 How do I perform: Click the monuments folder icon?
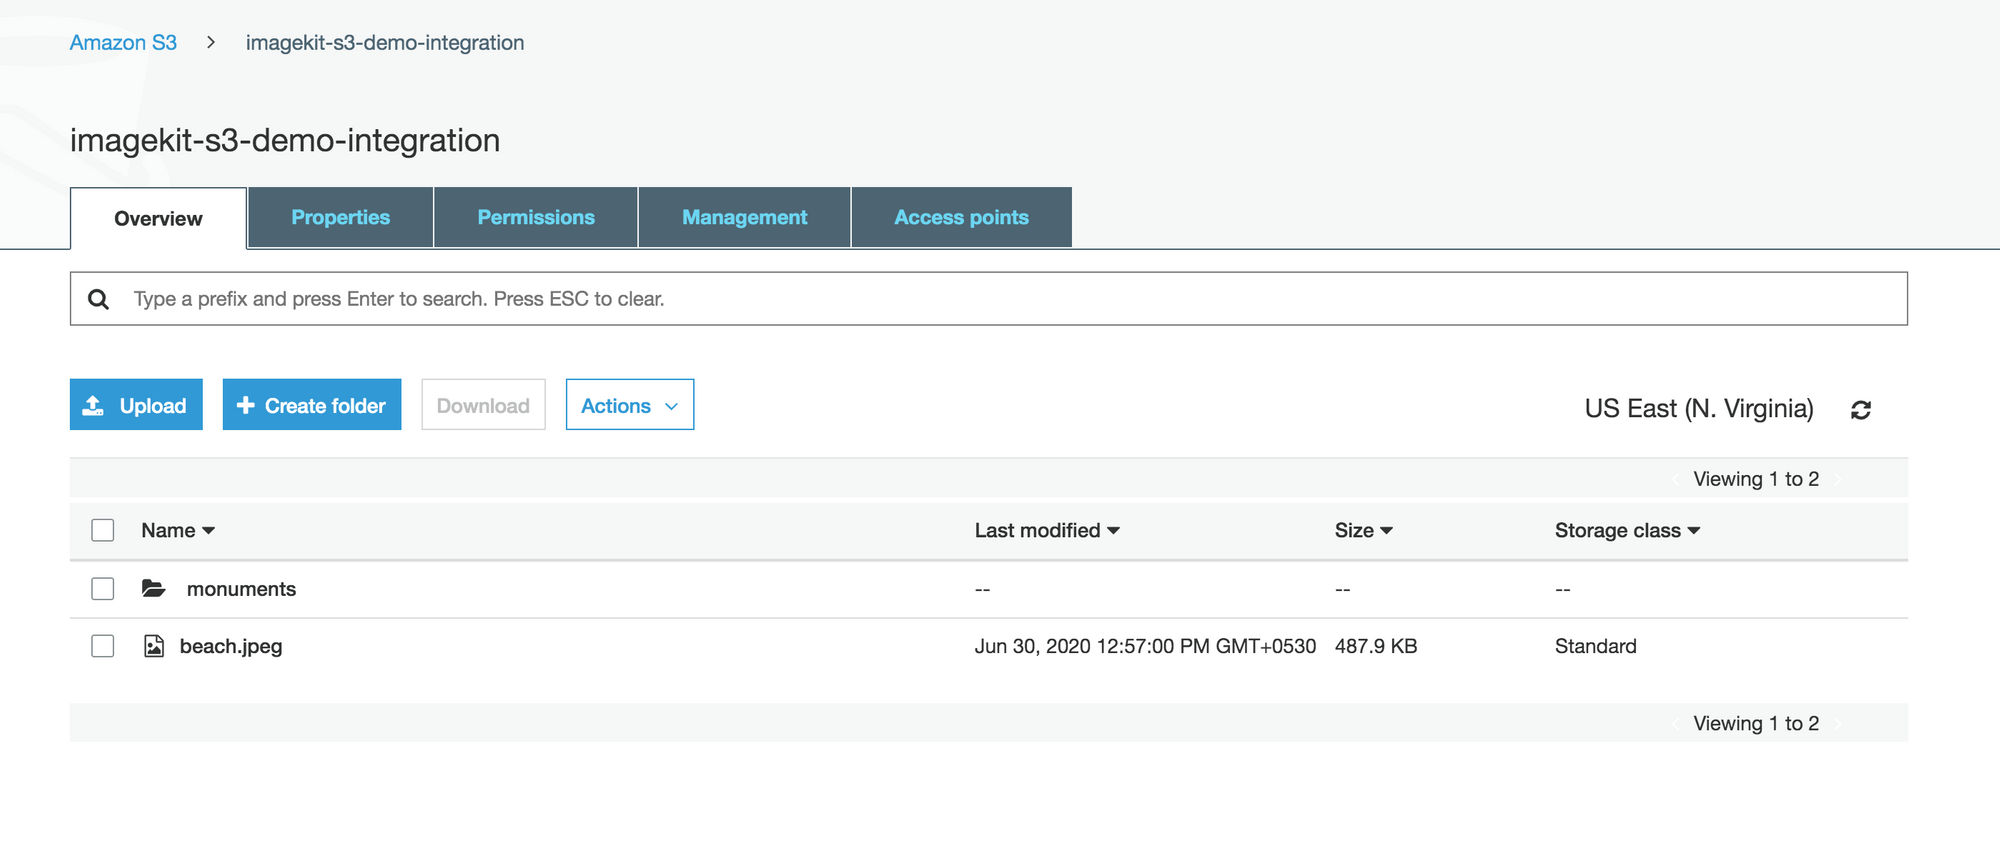tap(153, 588)
